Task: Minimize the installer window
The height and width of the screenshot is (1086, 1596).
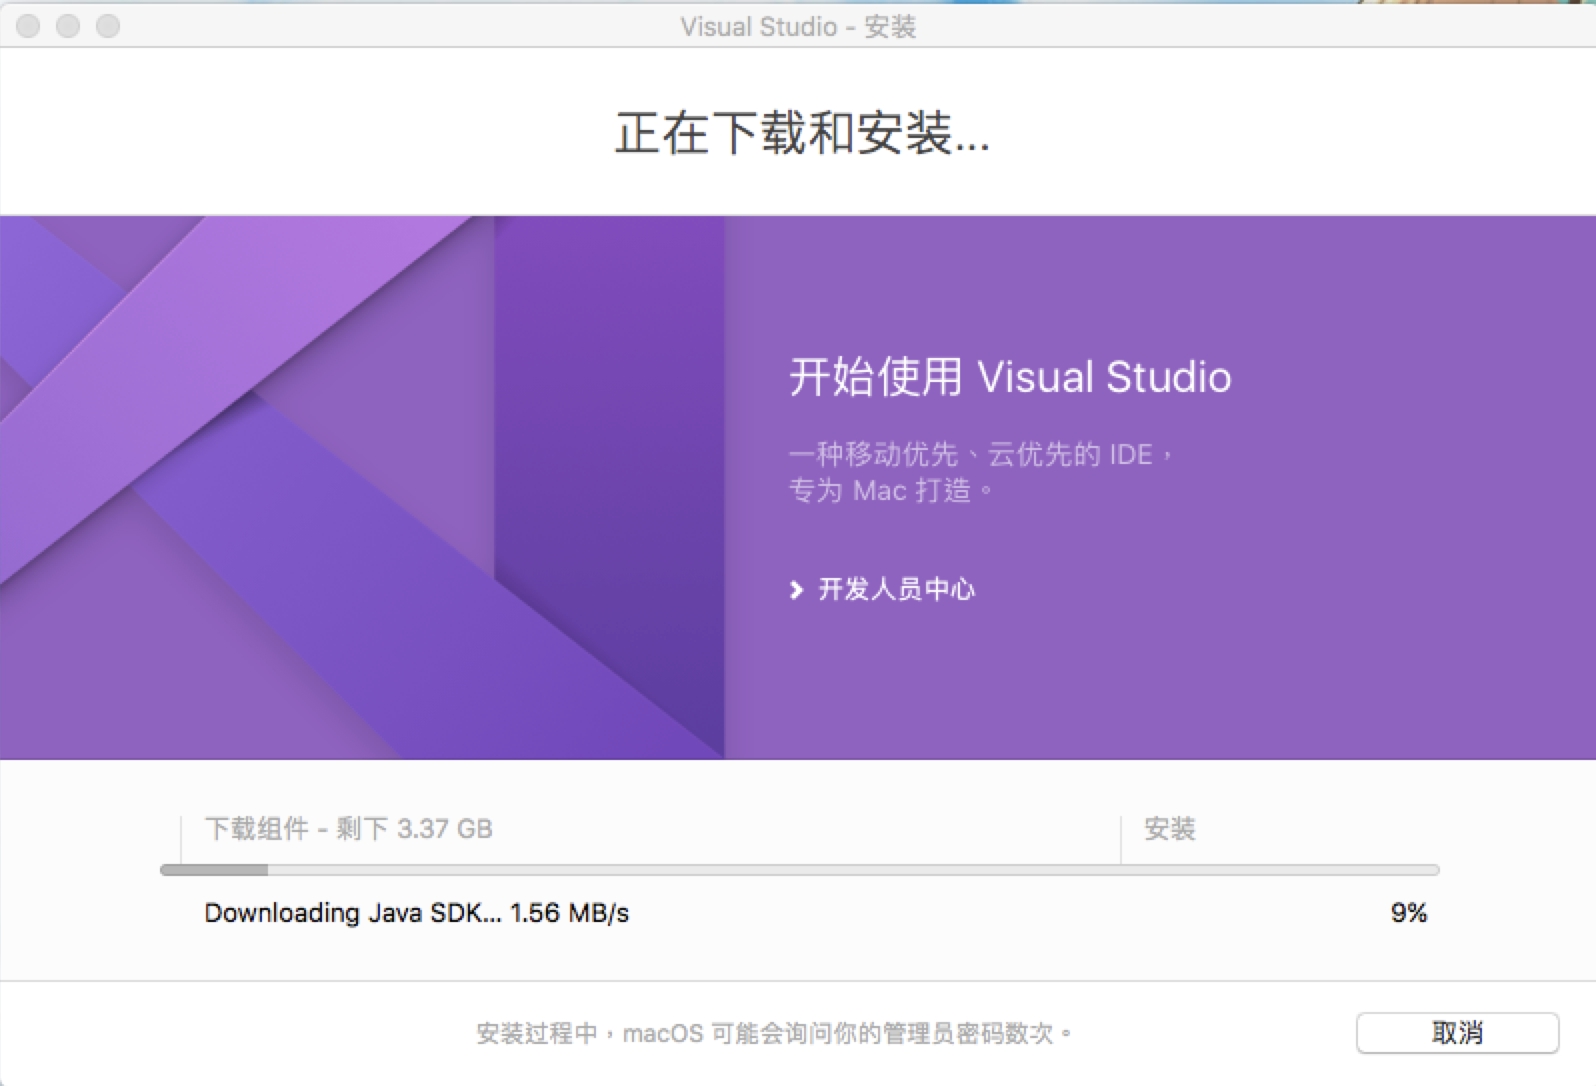Action: click(68, 26)
